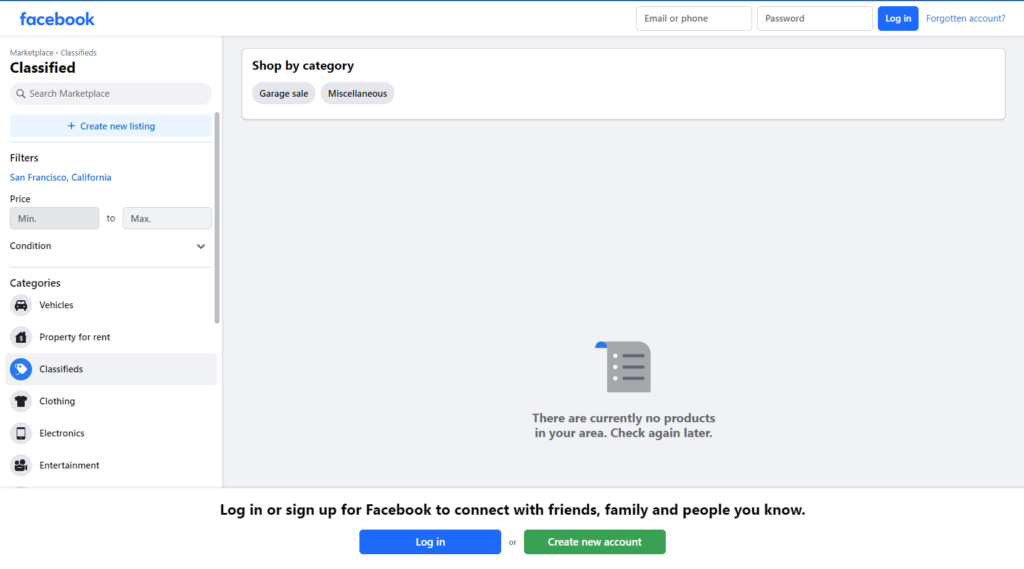Click the Clothing t-shirt icon

pyautogui.click(x=21, y=401)
